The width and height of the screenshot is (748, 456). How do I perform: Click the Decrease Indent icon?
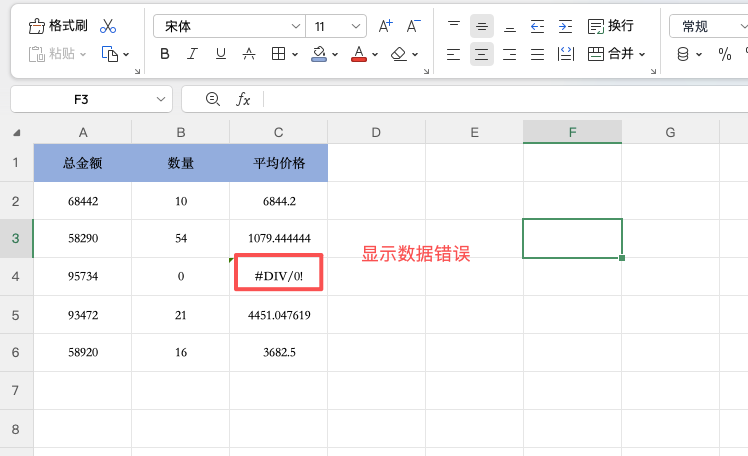(538, 26)
